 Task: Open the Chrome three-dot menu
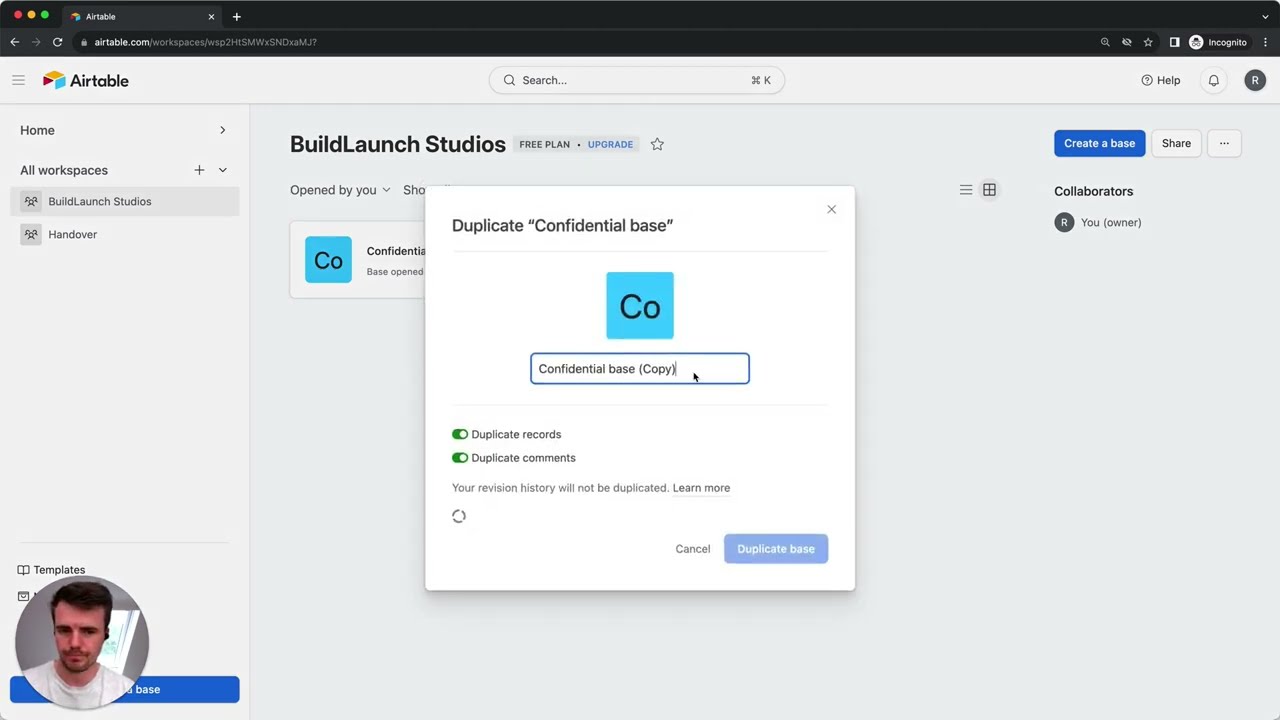(x=1265, y=42)
